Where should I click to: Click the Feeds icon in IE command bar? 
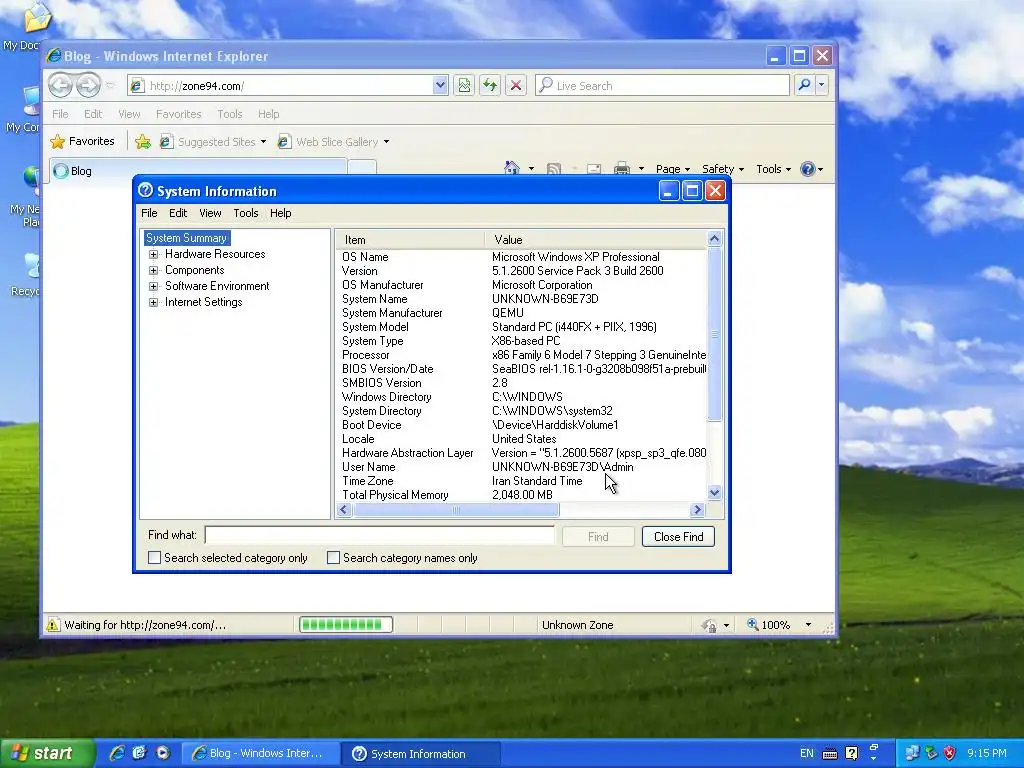click(554, 169)
